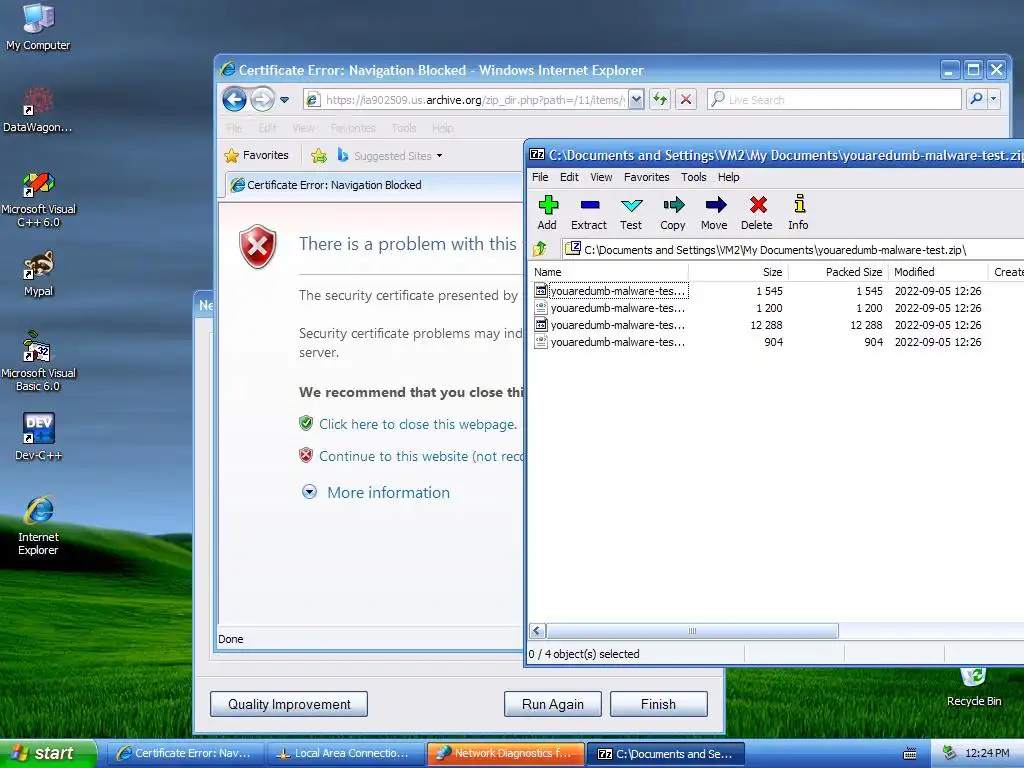Switch to Network Diagnostics taskbar item
This screenshot has height=768, width=1024.
click(x=505, y=753)
